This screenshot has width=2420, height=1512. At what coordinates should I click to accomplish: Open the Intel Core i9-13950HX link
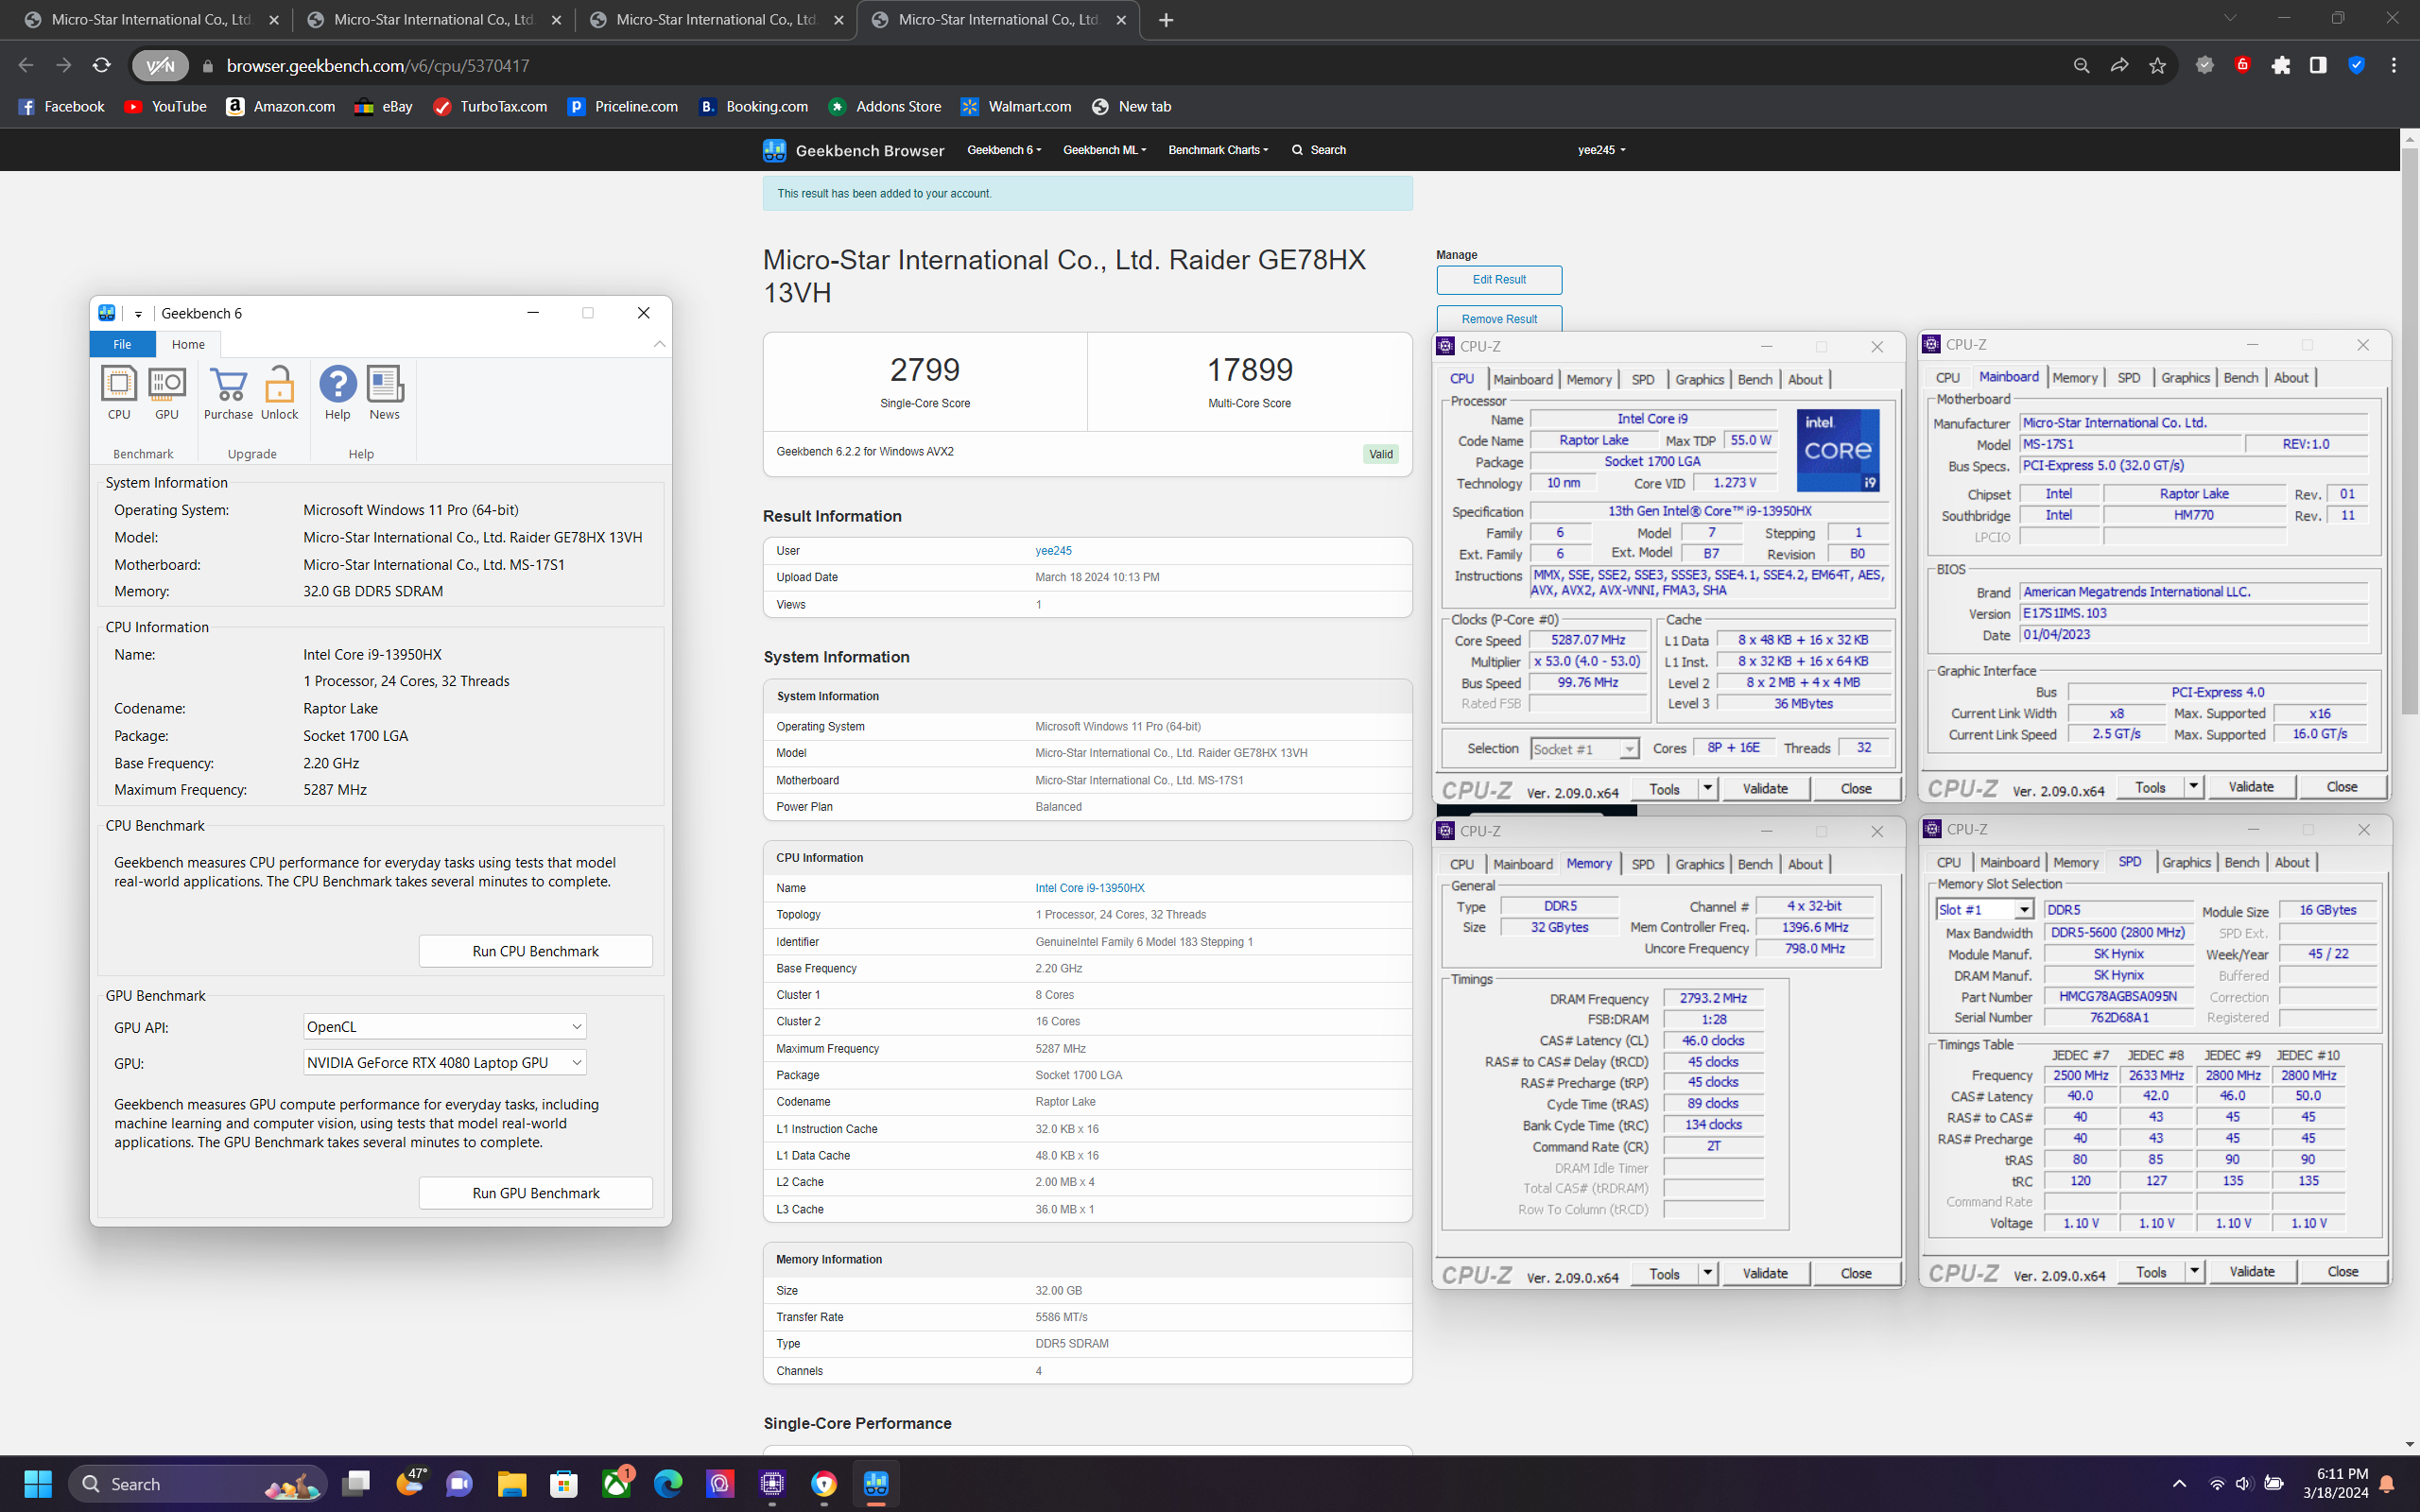tap(1089, 888)
